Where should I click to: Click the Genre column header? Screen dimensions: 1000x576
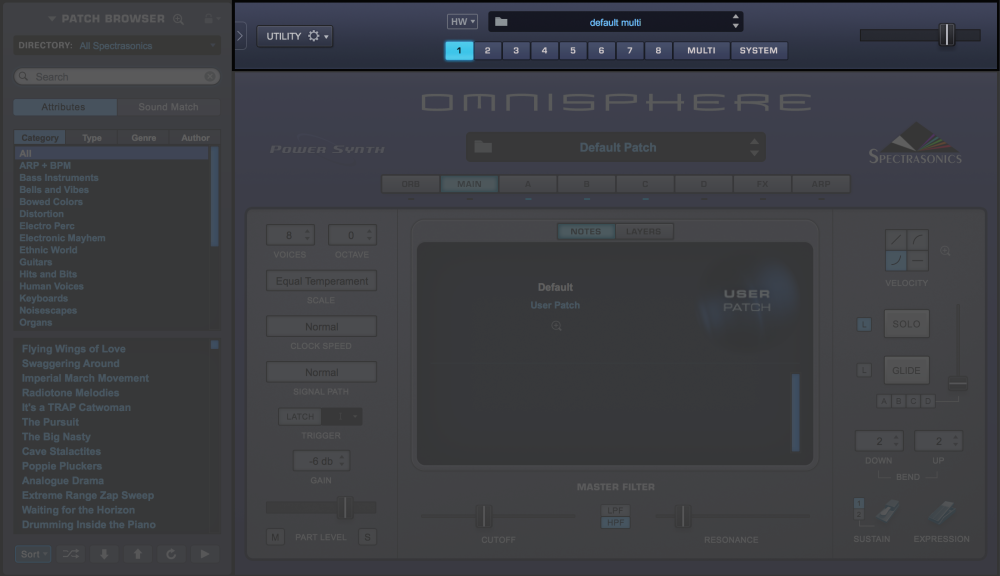[x=143, y=138]
